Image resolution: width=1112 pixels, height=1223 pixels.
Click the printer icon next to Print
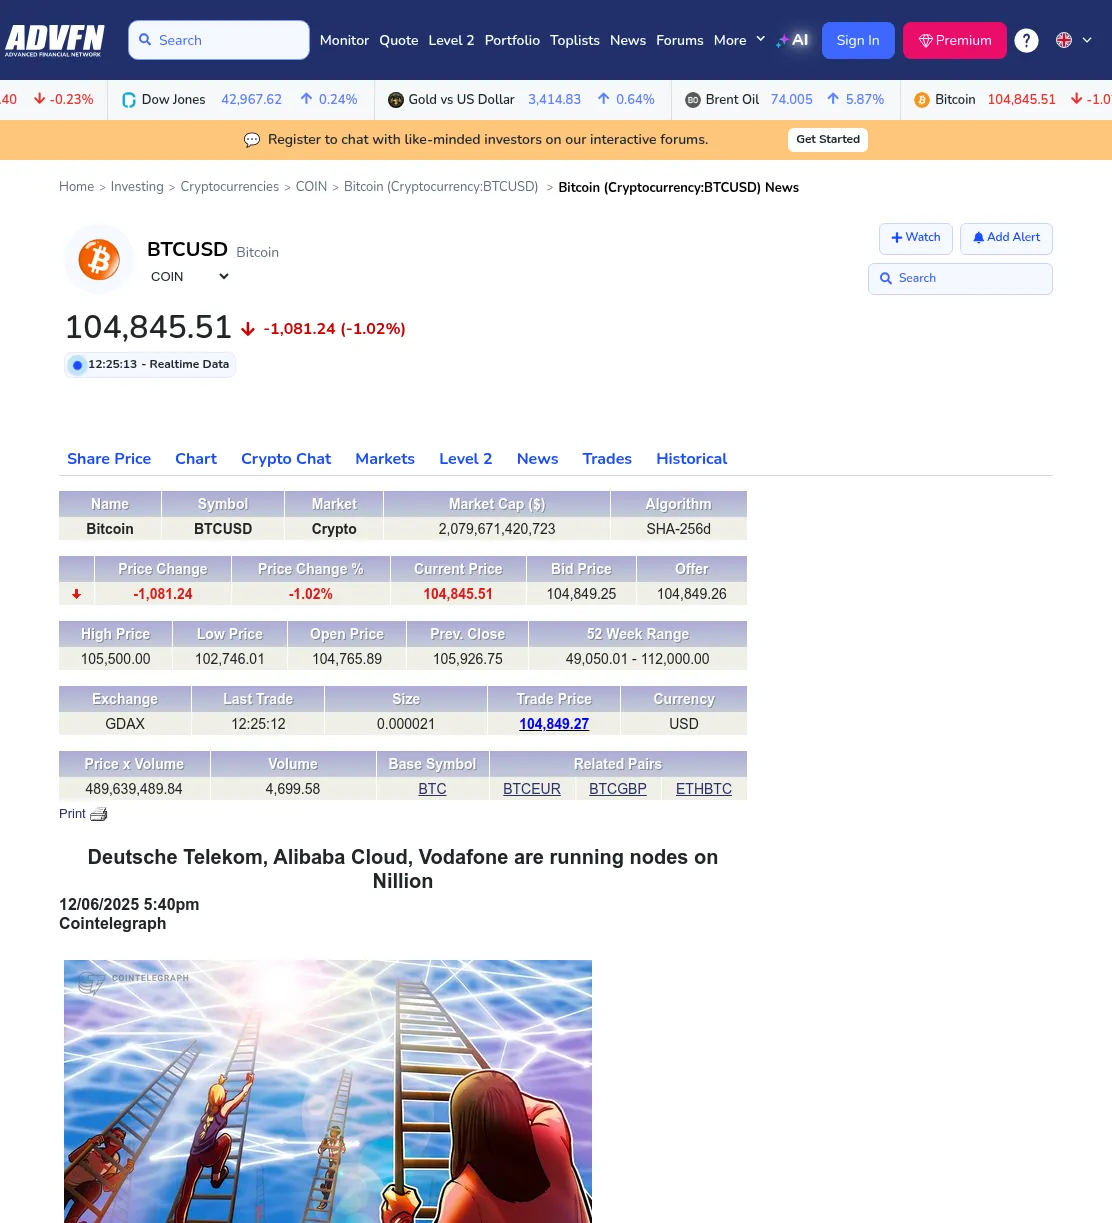[x=99, y=814]
